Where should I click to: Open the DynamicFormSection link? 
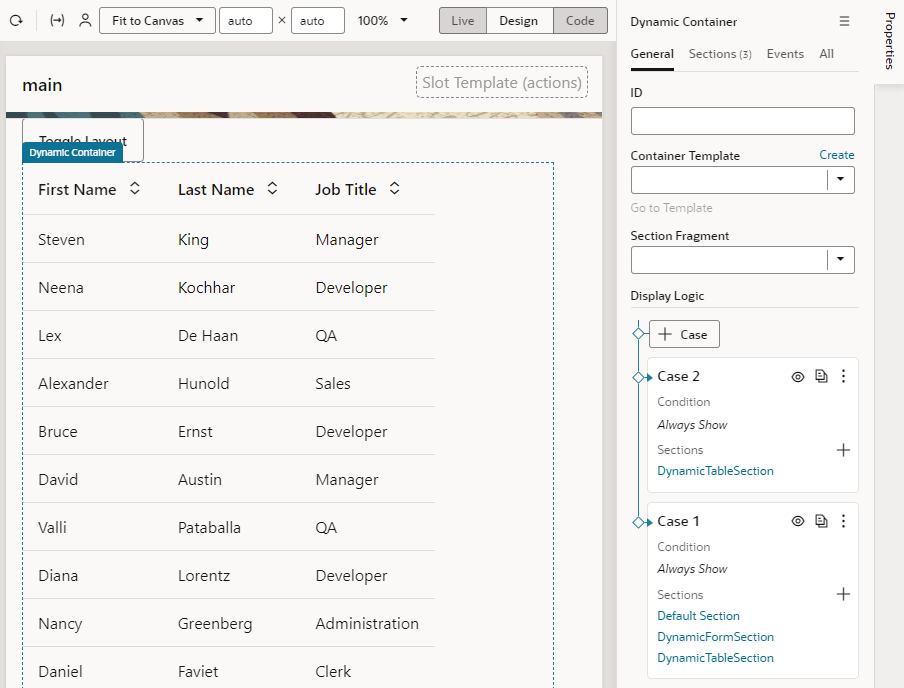coord(715,637)
